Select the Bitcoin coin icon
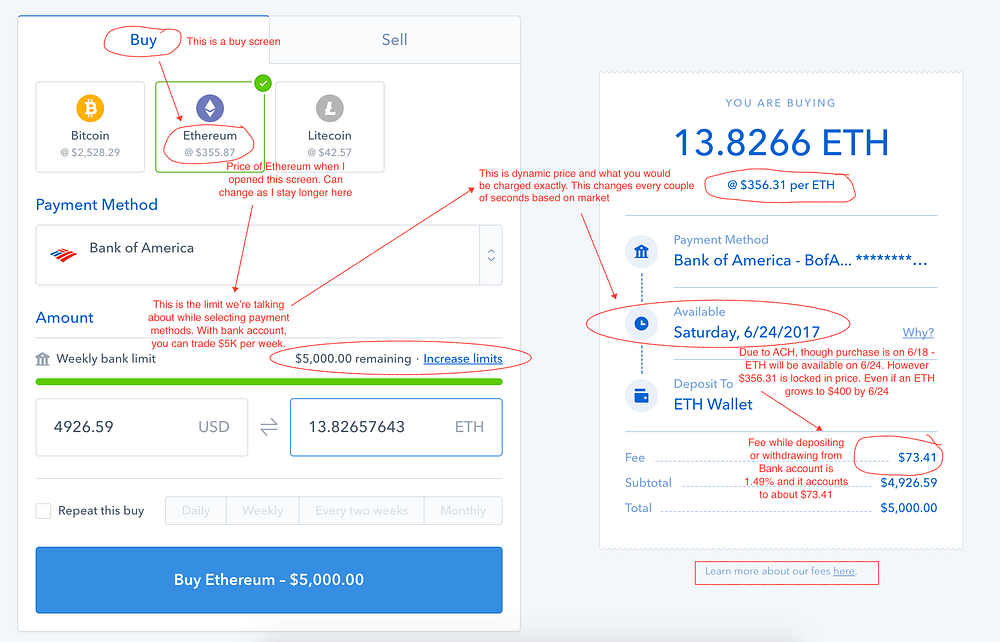This screenshot has height=642, width=1000. tap(90, 108)
